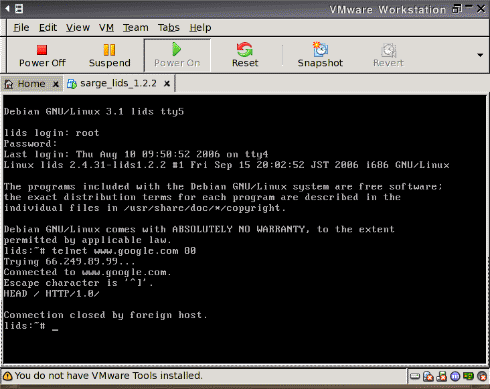Click the blue network adapter status icon
Image resolution: width=490 pixels, height=389 pixels.
[x=455, y=377]
